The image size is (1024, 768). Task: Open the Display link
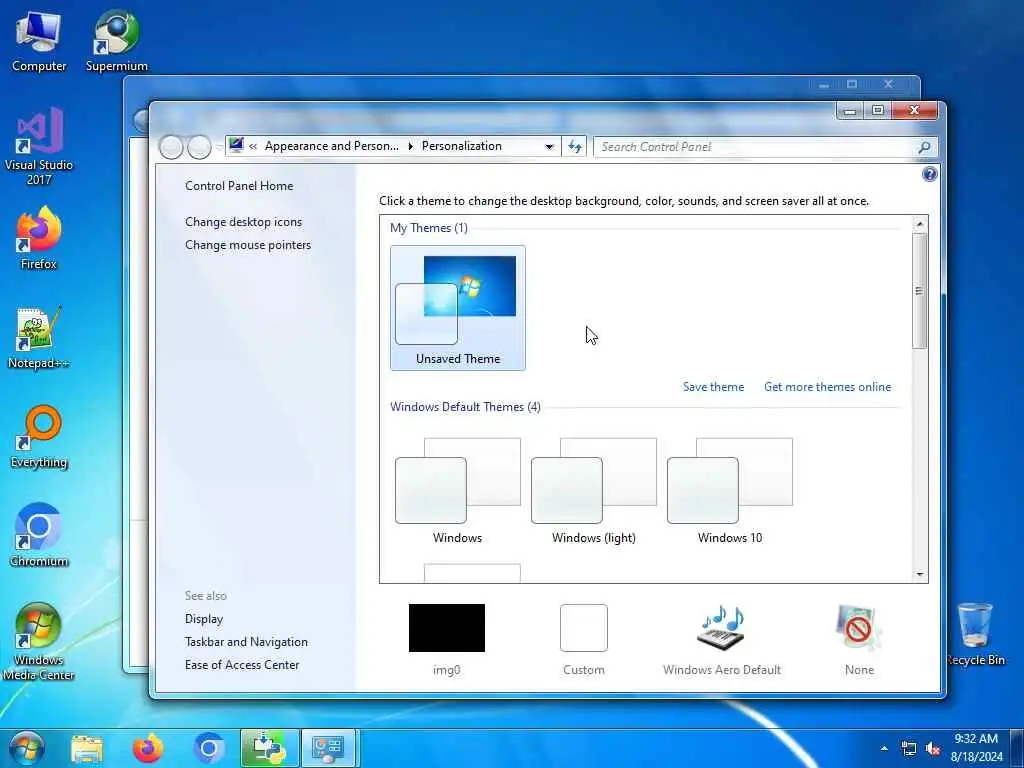click(204, 618)
